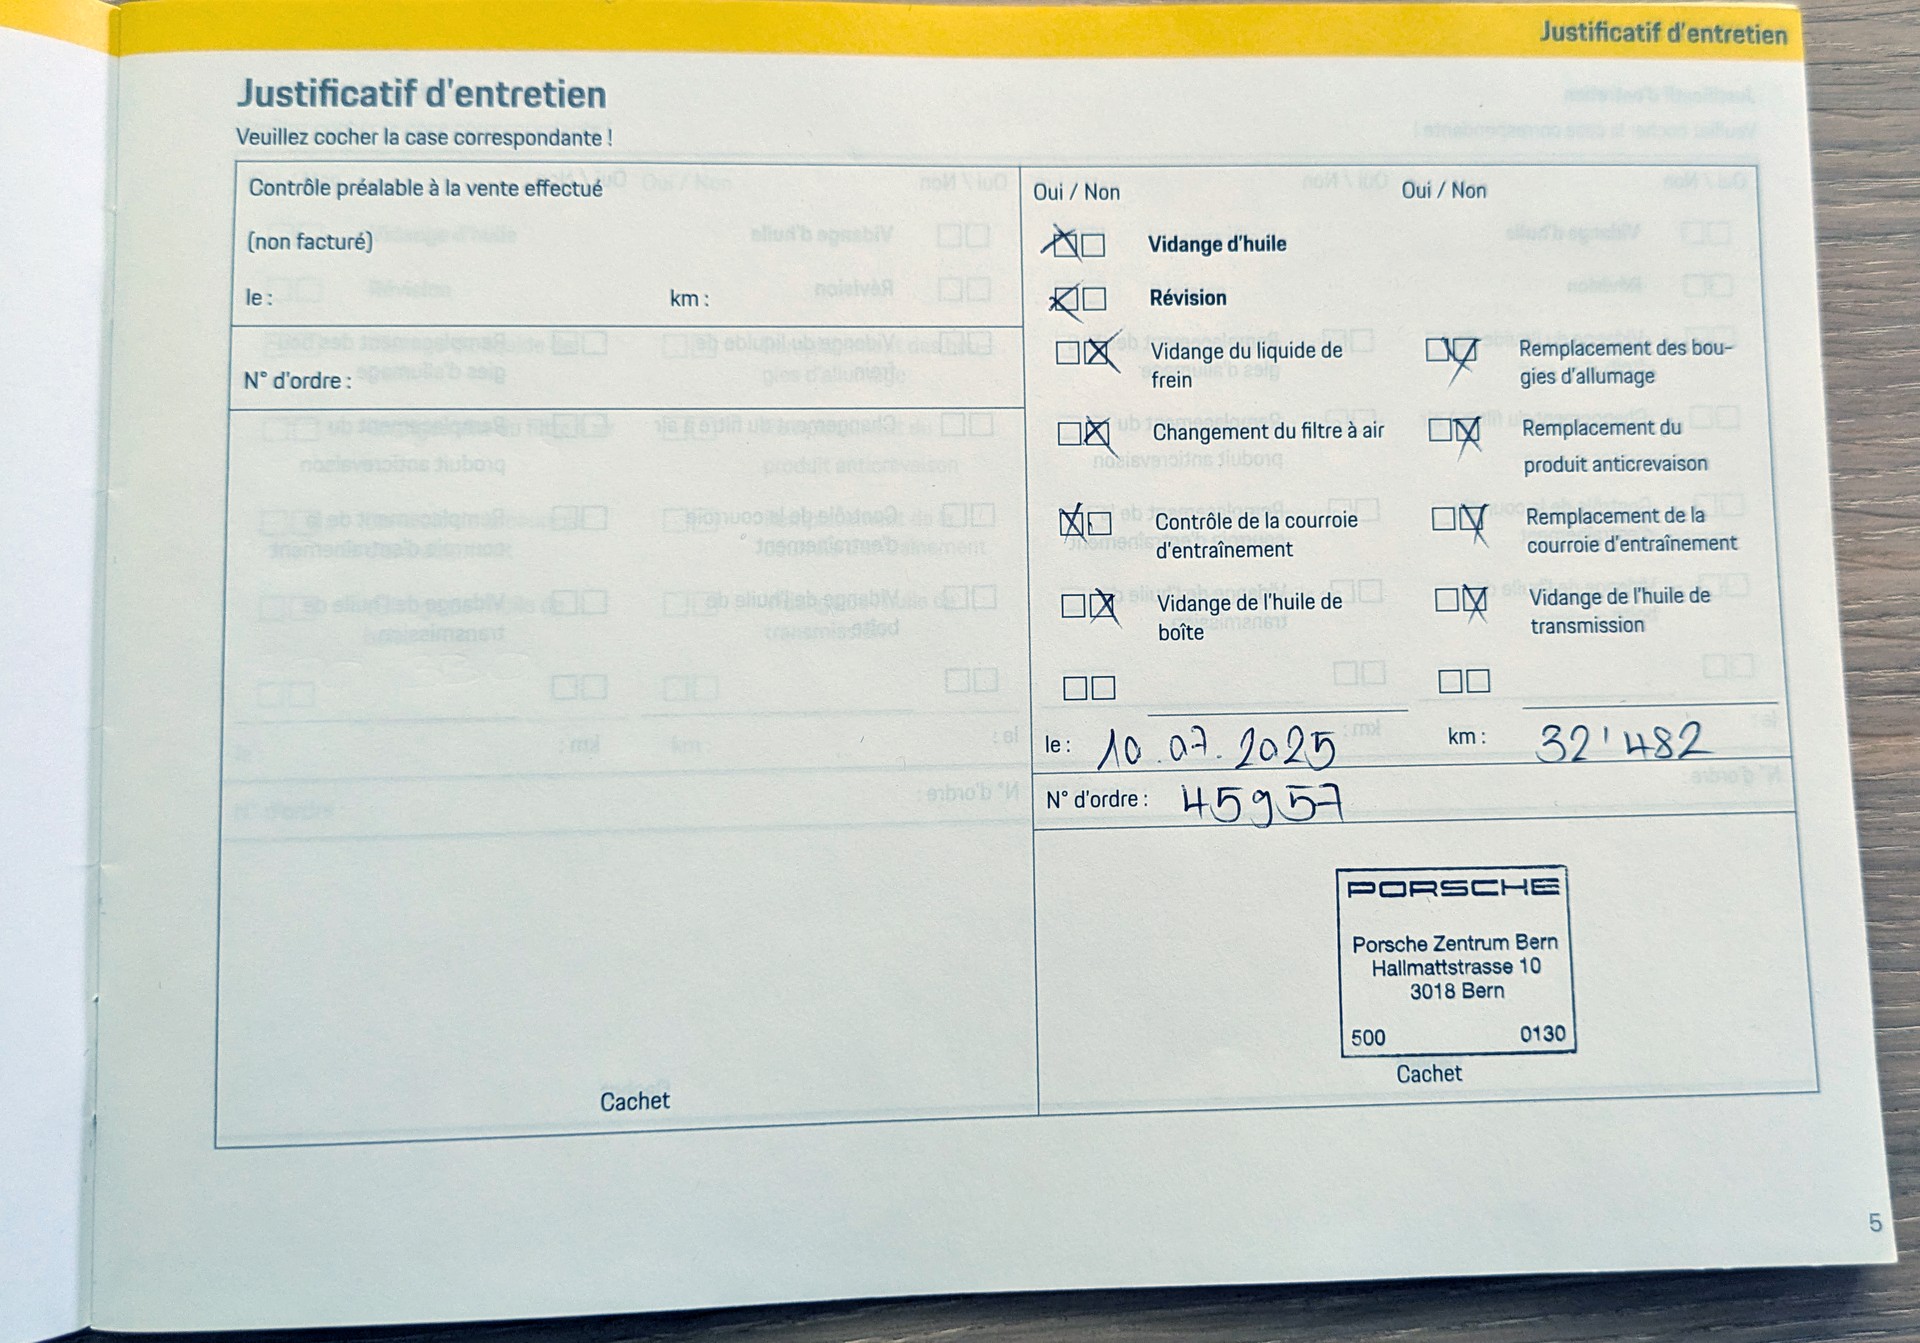Click the 'Révision' label
This screenshot has width=1920, height=1343.
click(x=1188, y=298)
